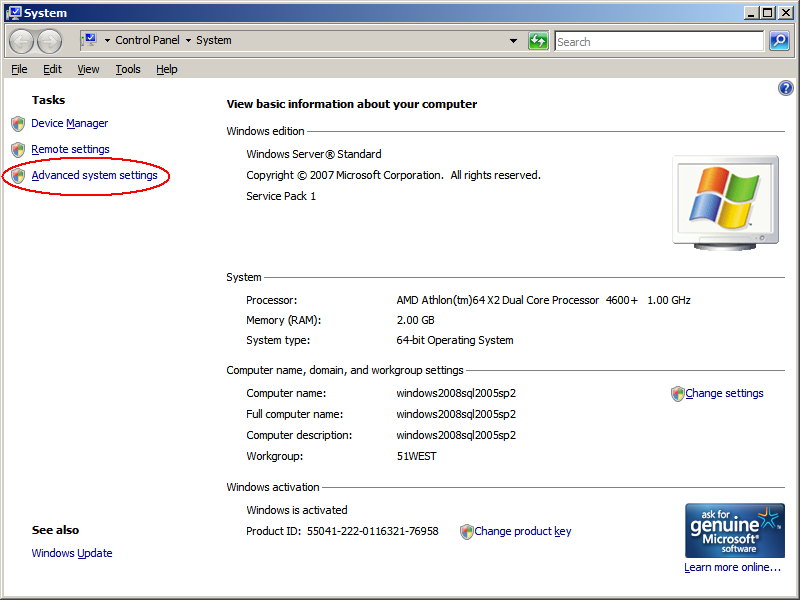Click the Forward navigation arrow button
The width and height of the screenshot is (800, 600).
[x=49, y=41]
